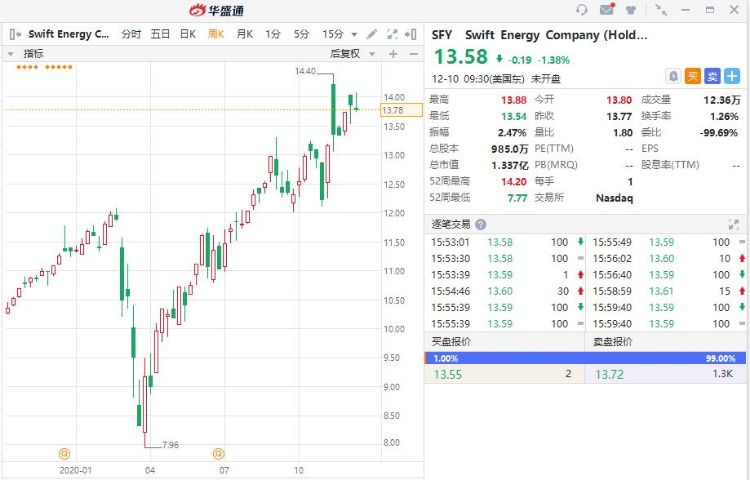750x480 pixels.
Task: Select the ask price 13.72
Action: click(609, 374)
